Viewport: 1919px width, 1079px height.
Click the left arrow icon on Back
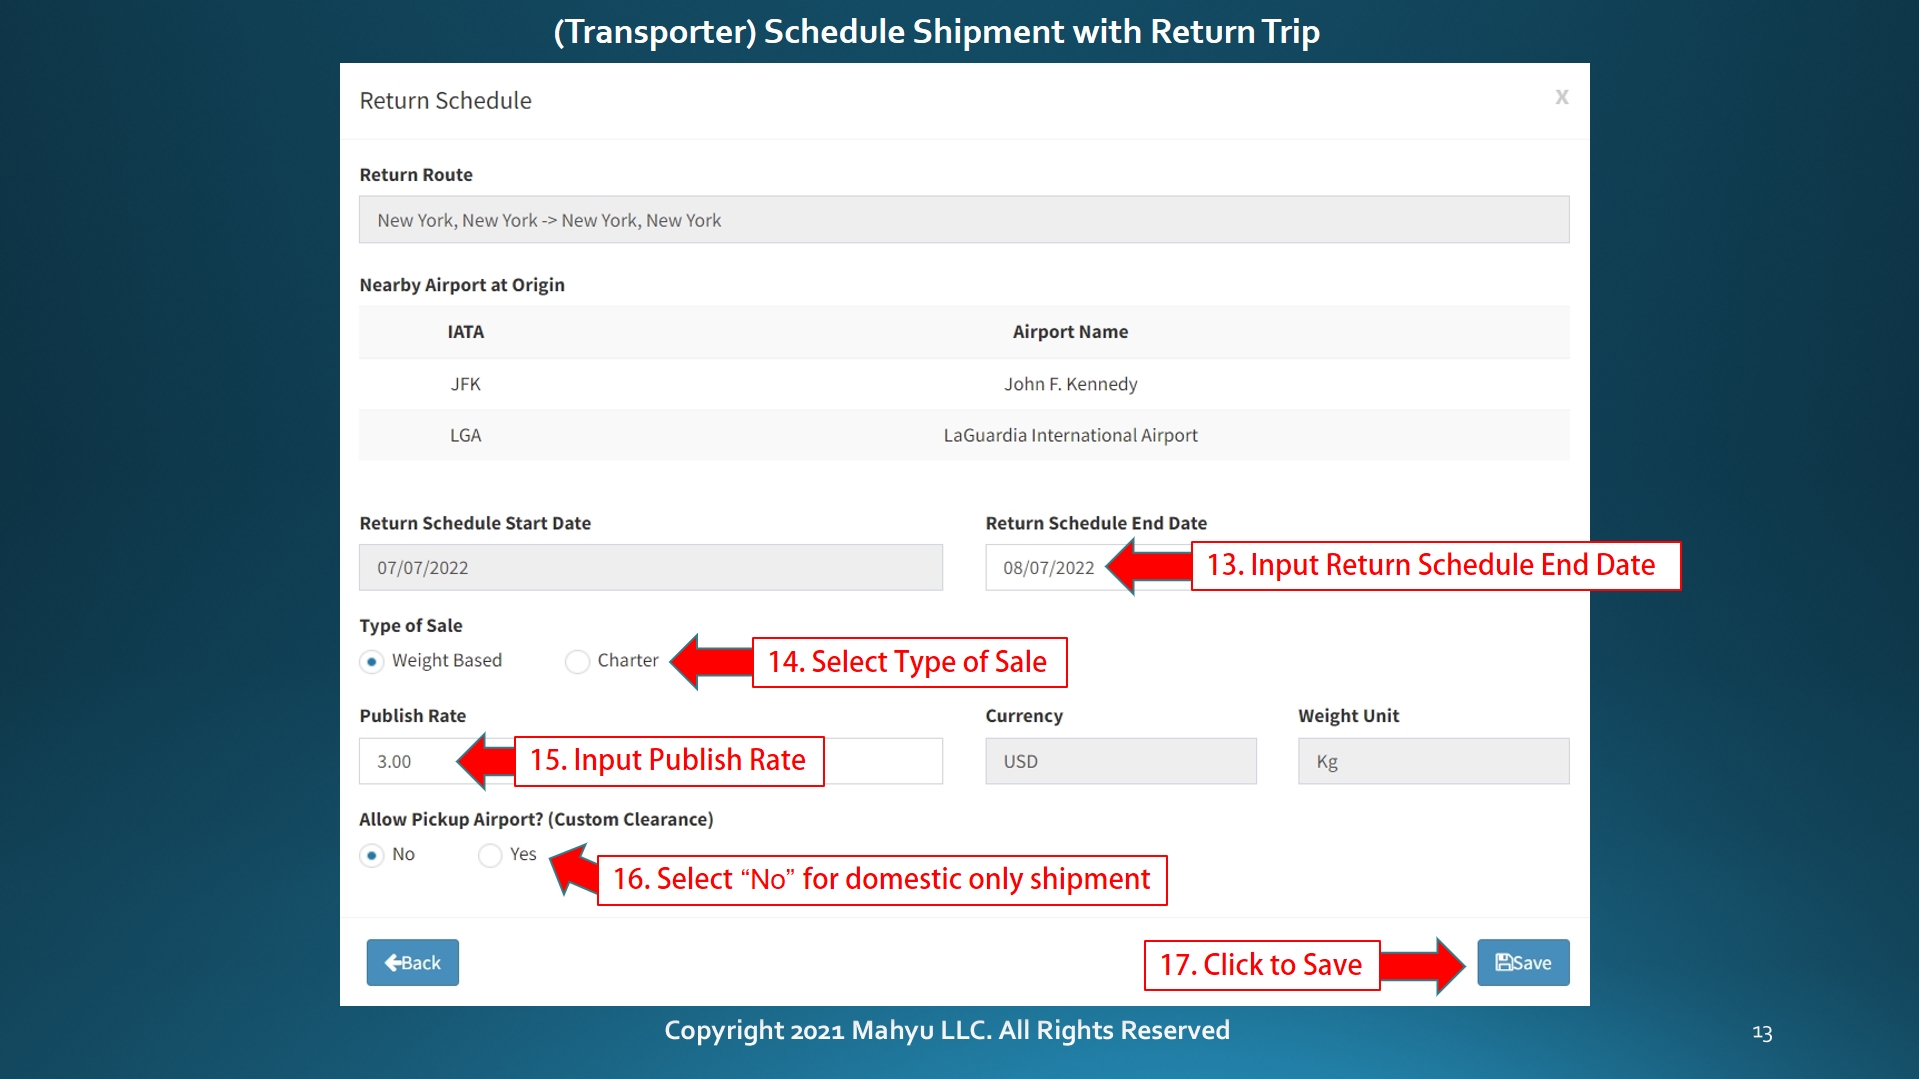point(393,963)
